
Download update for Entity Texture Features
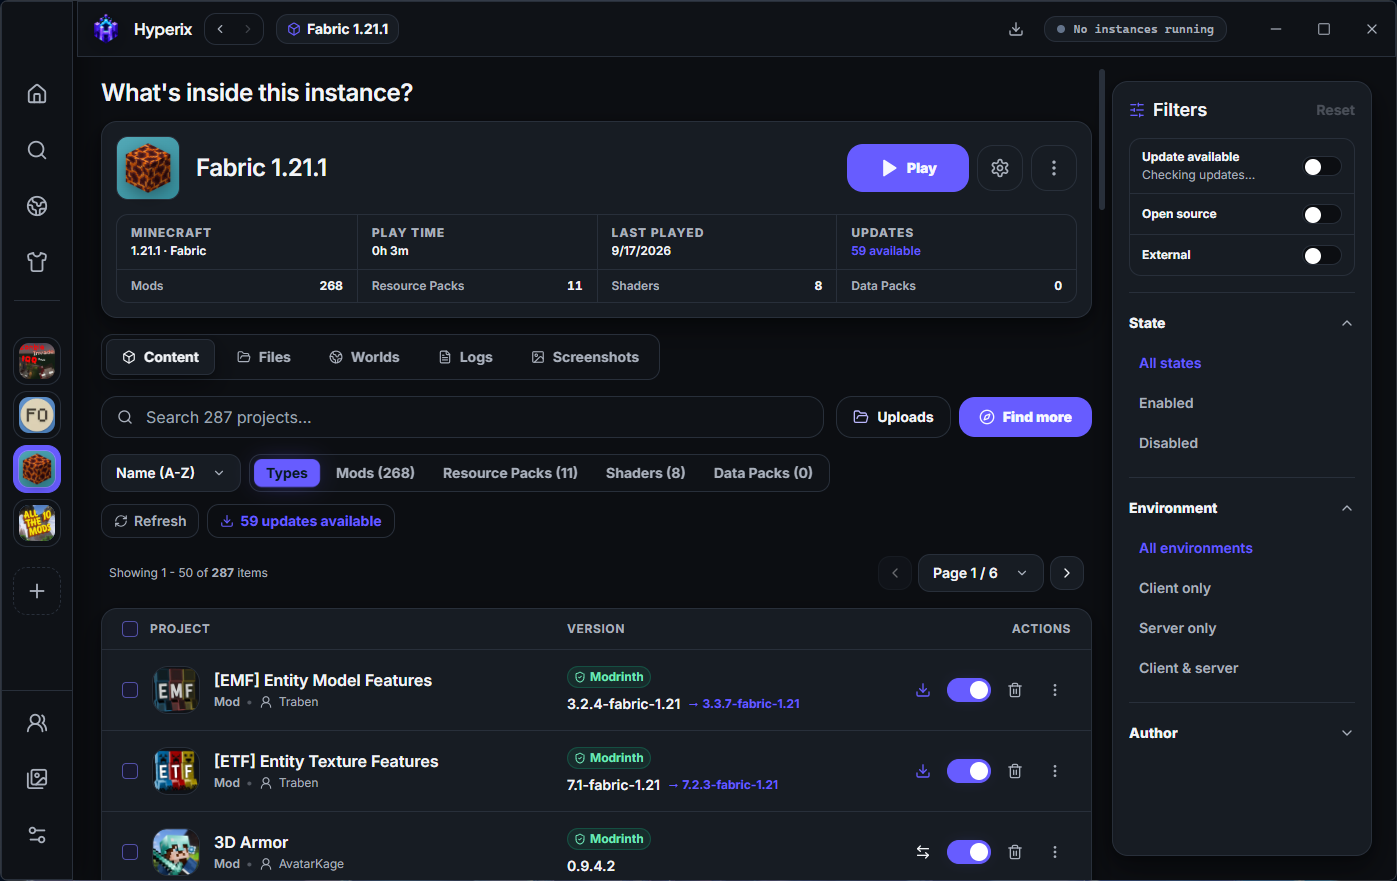(923, 771)
